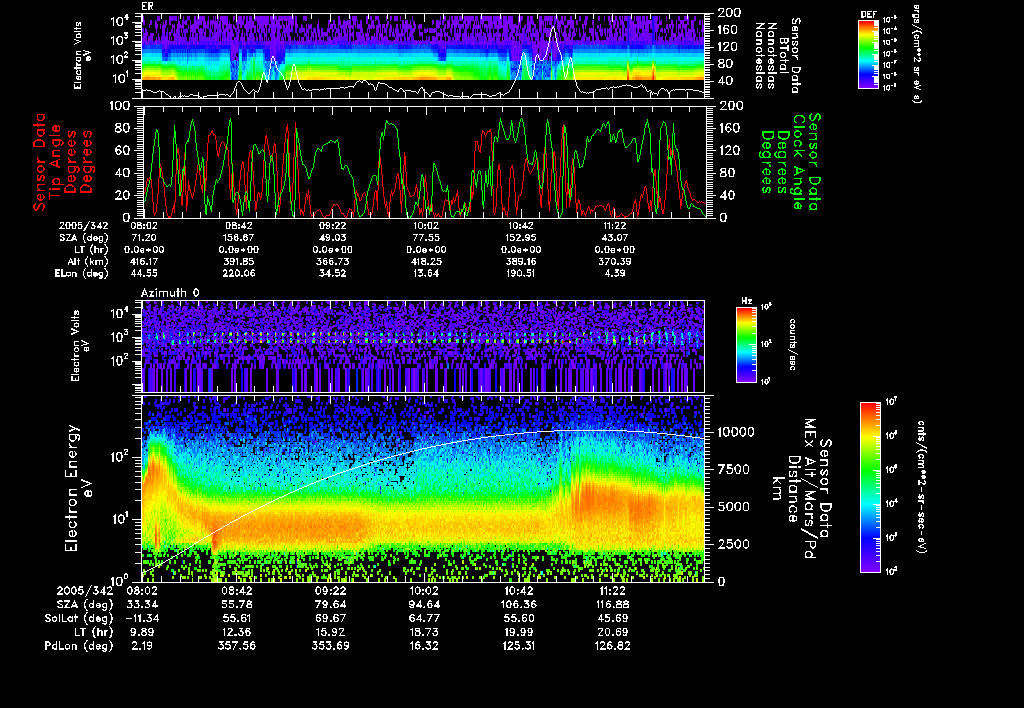Click the DEF rainbow color bar
The height and width of the screenshot is (708, 1024).
point(868,54)
